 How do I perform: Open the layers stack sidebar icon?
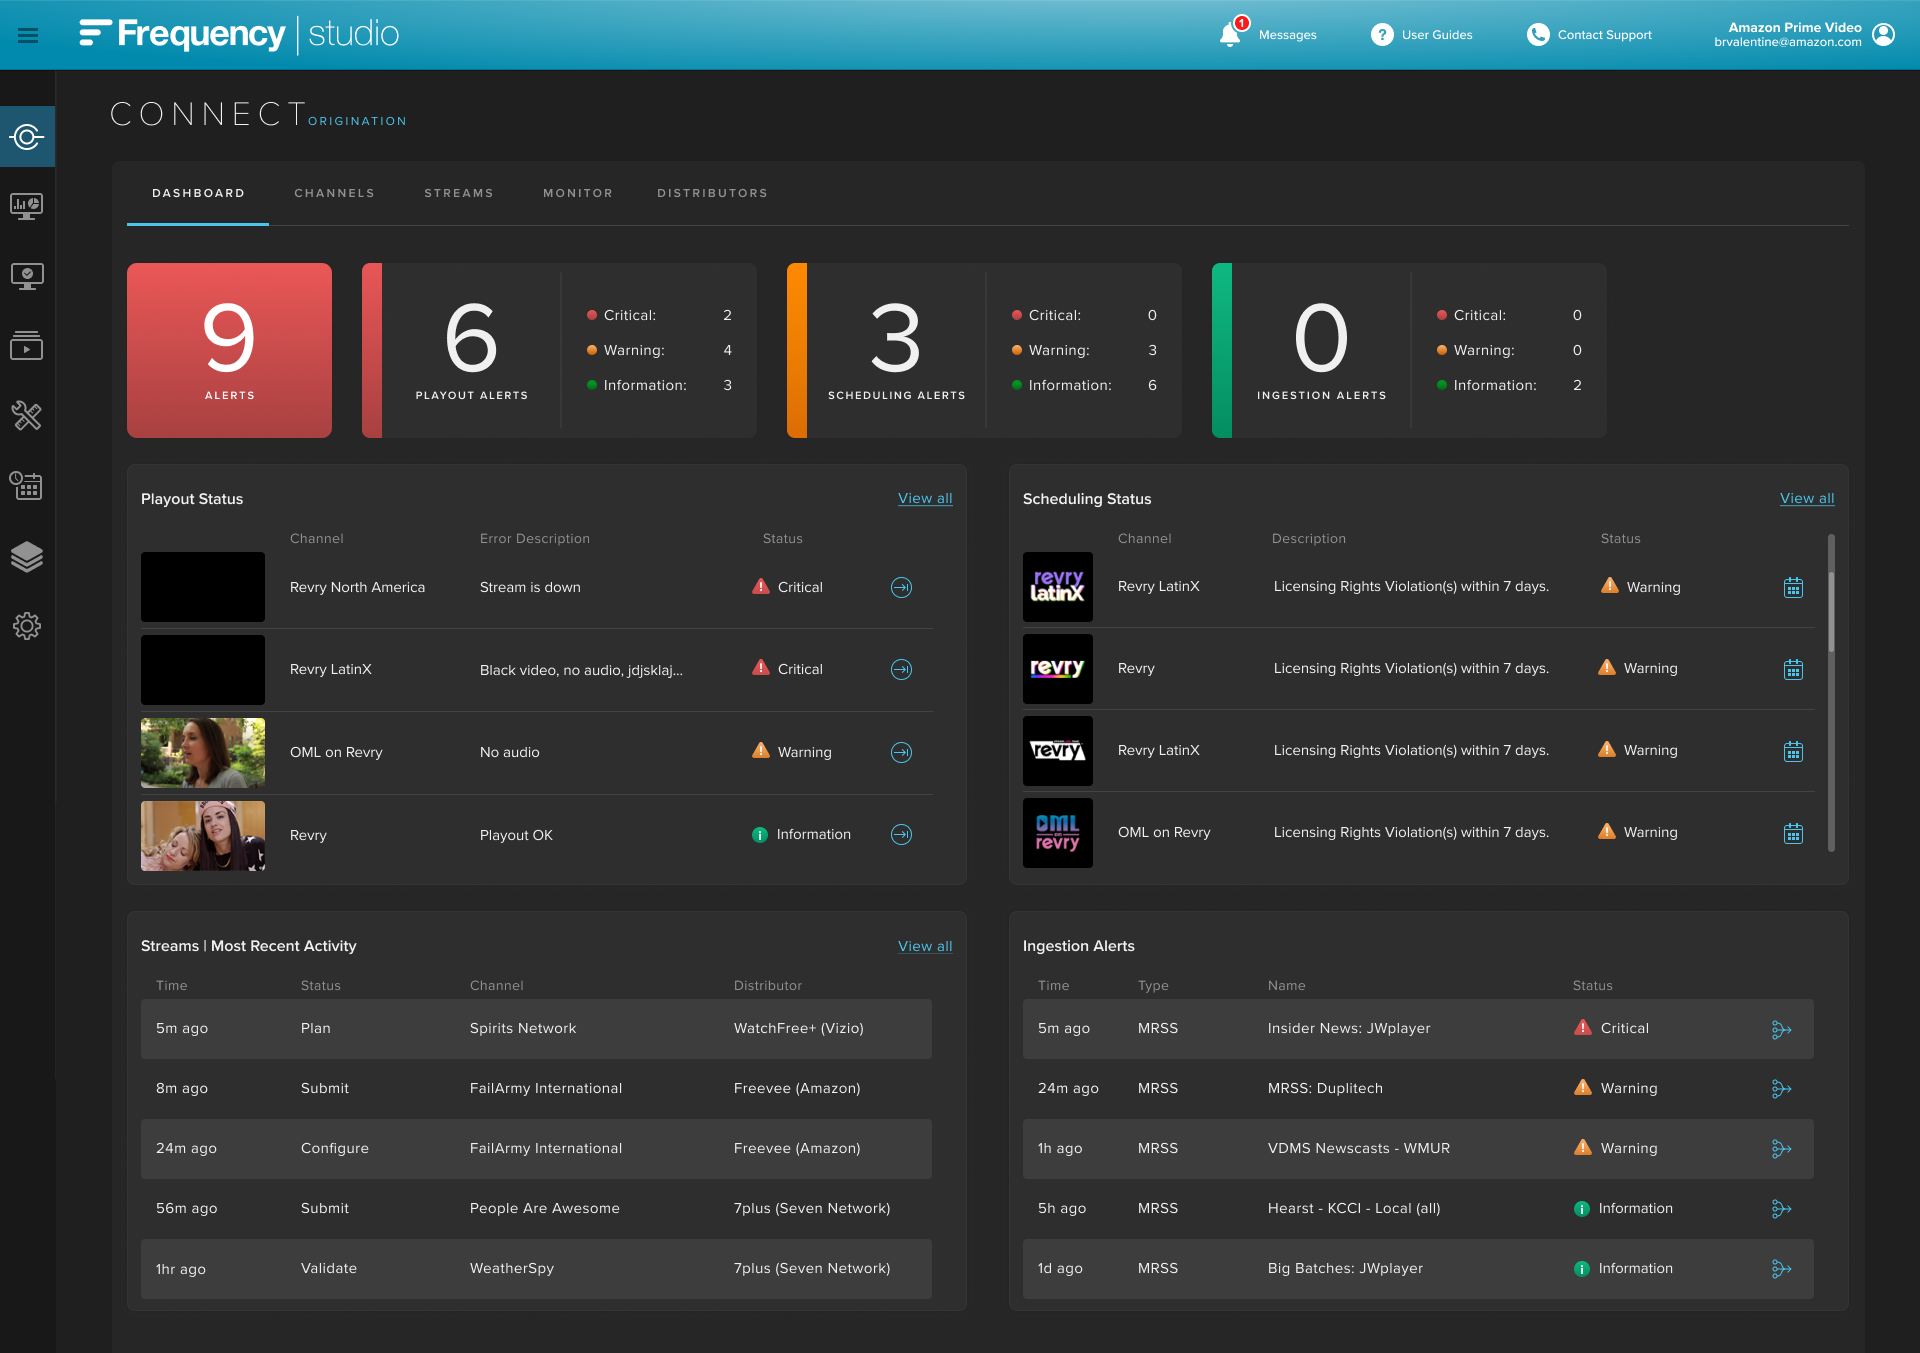[x=27, y=557]
